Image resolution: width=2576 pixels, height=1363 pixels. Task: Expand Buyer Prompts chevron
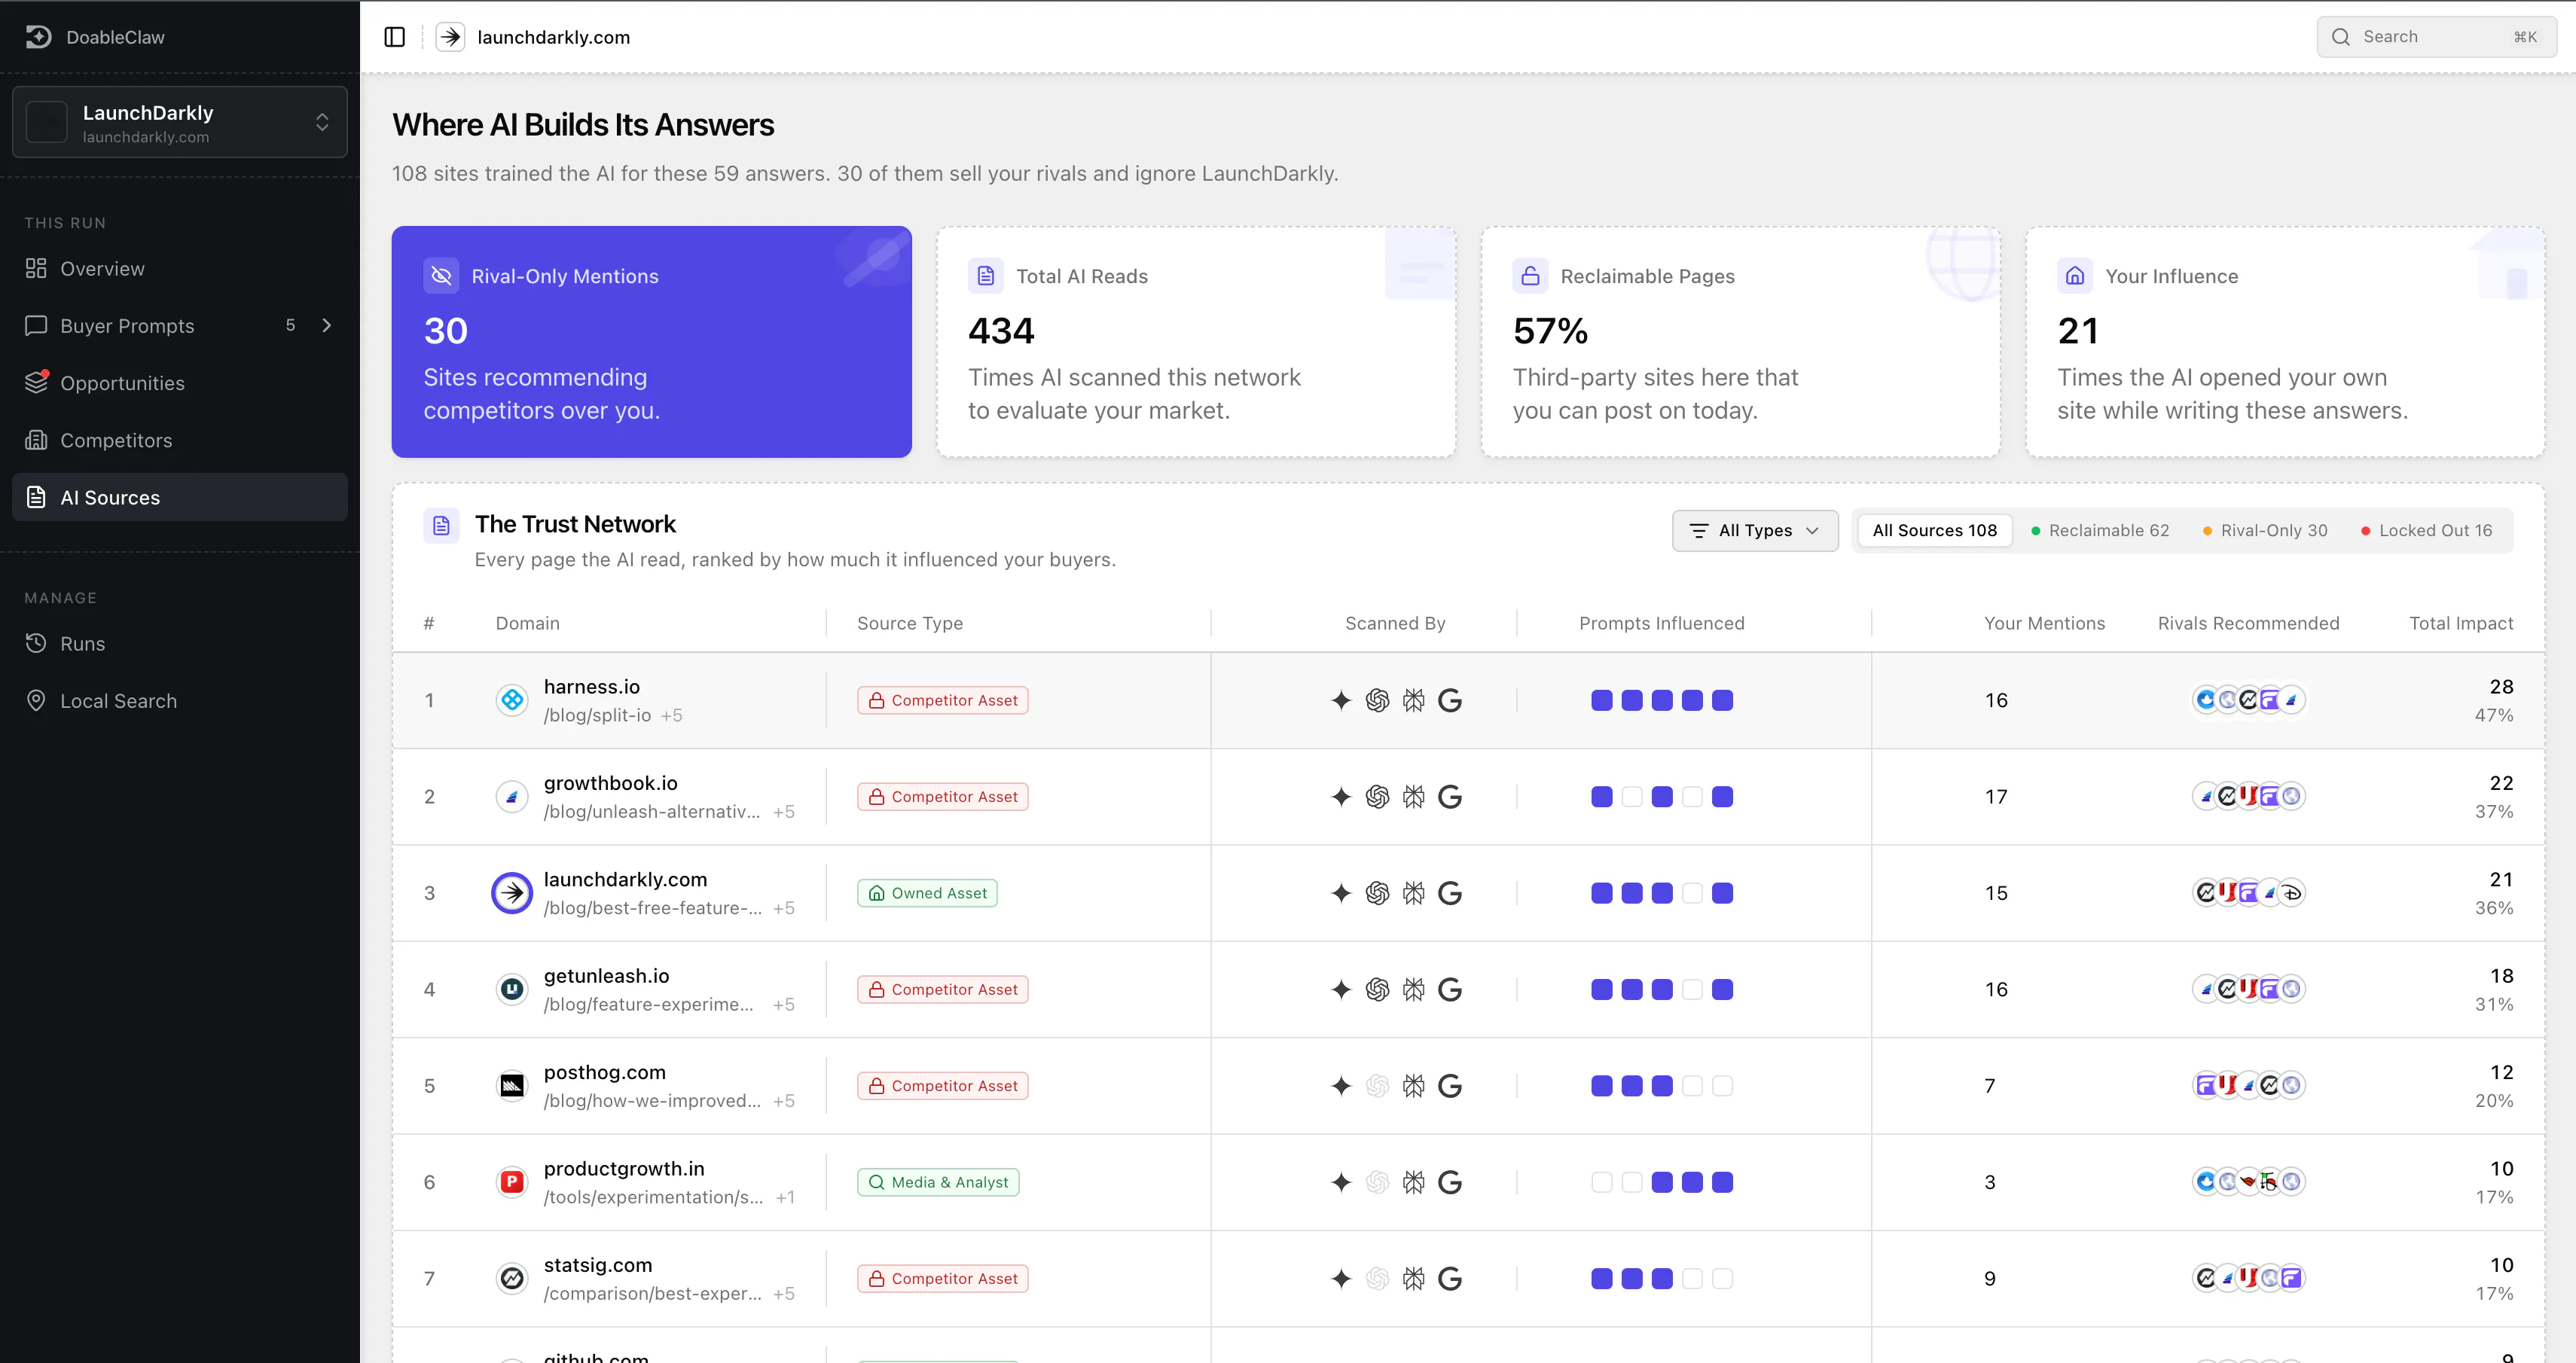(326, 325)
